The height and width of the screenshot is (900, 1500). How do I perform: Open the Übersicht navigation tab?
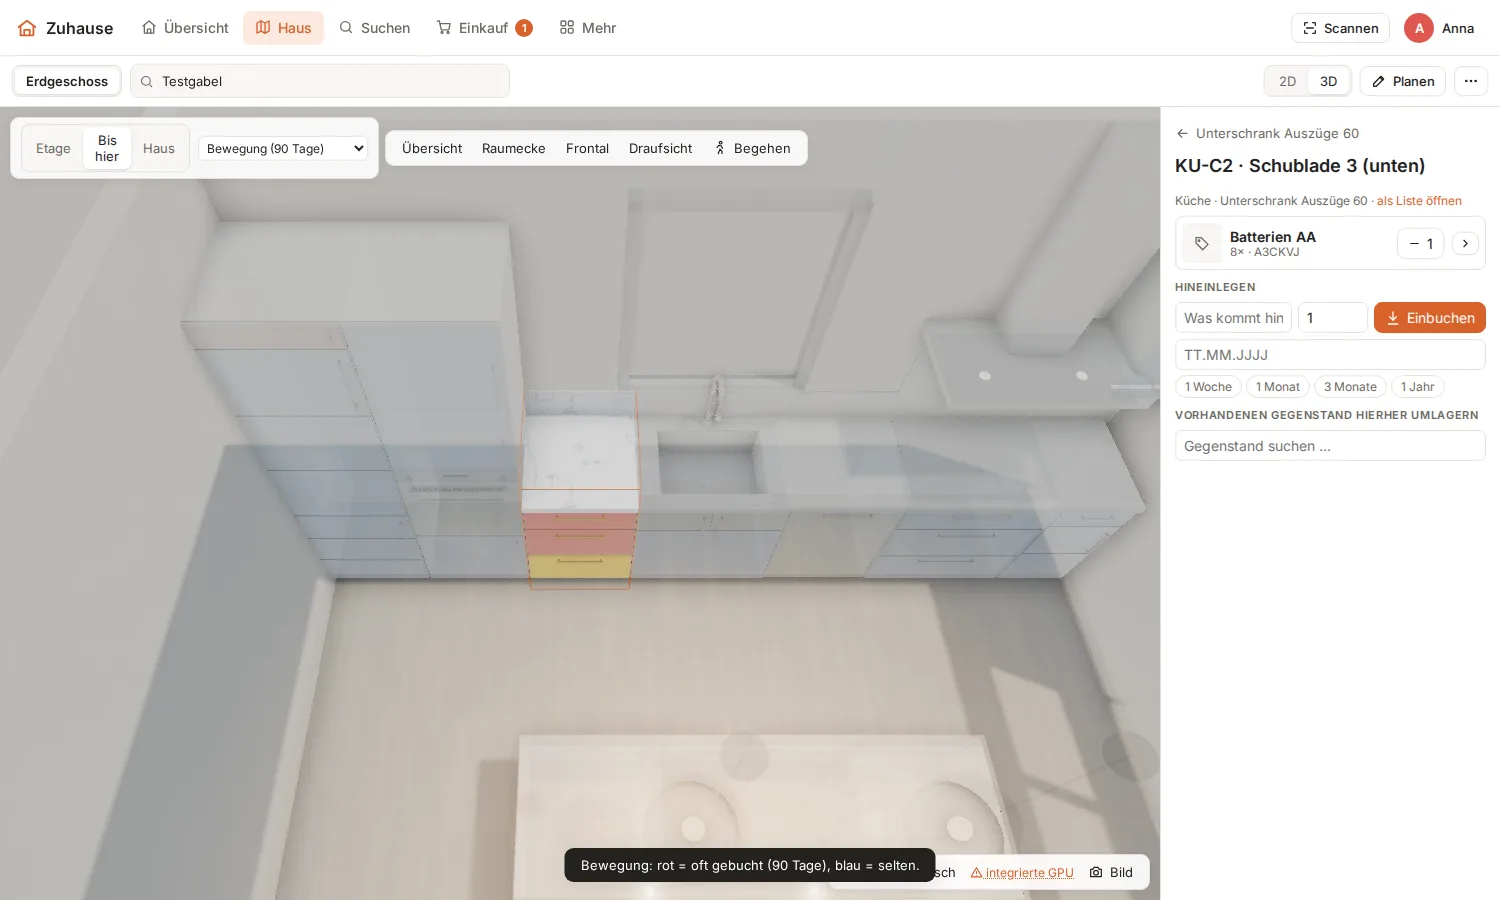coord(185,28)
